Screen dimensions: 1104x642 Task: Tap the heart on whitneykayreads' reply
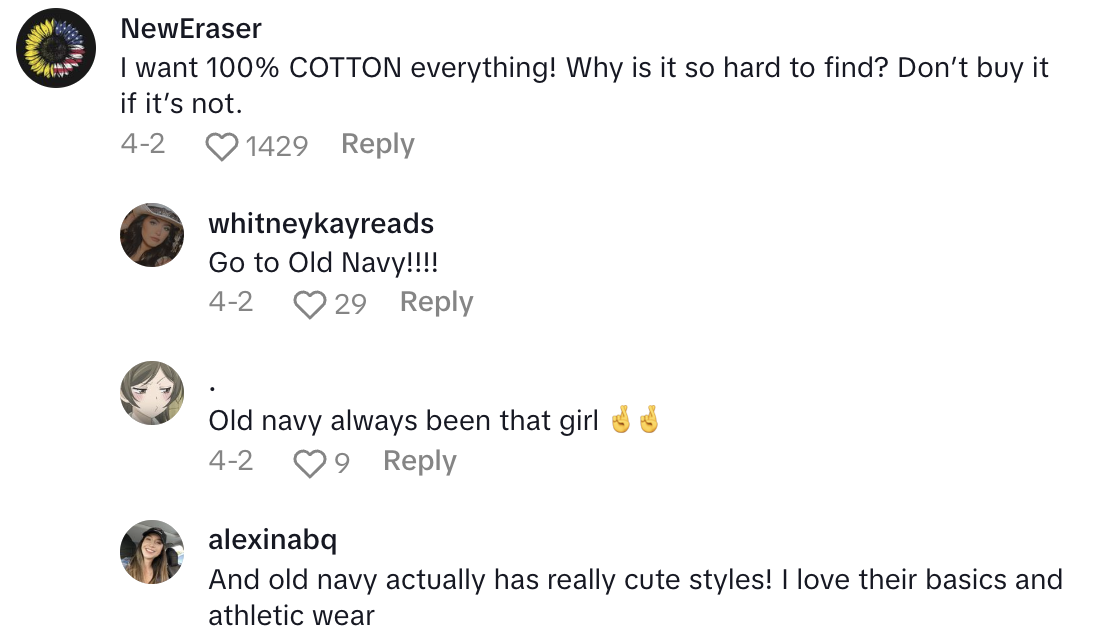309,304
